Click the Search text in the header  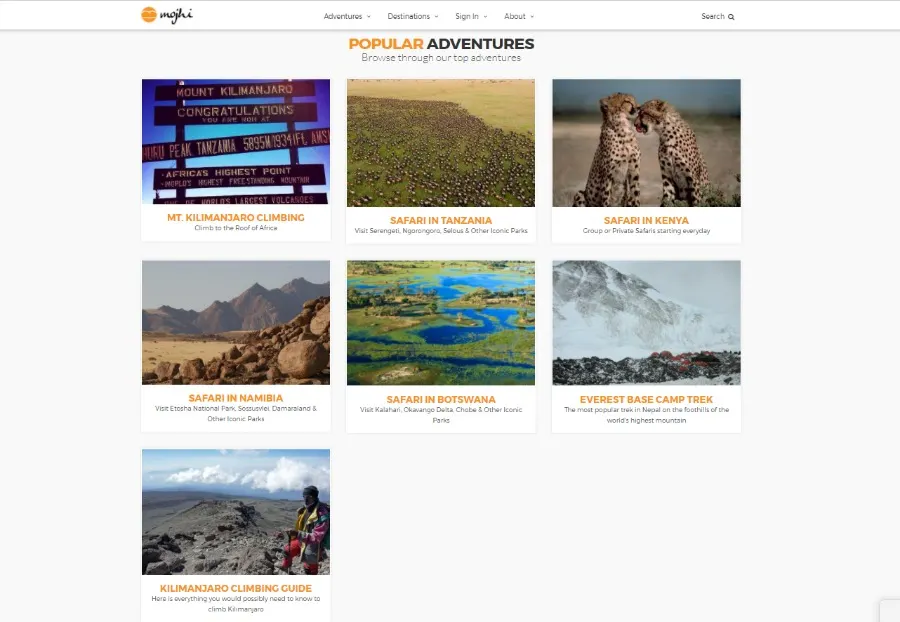[x=713, y=16]
